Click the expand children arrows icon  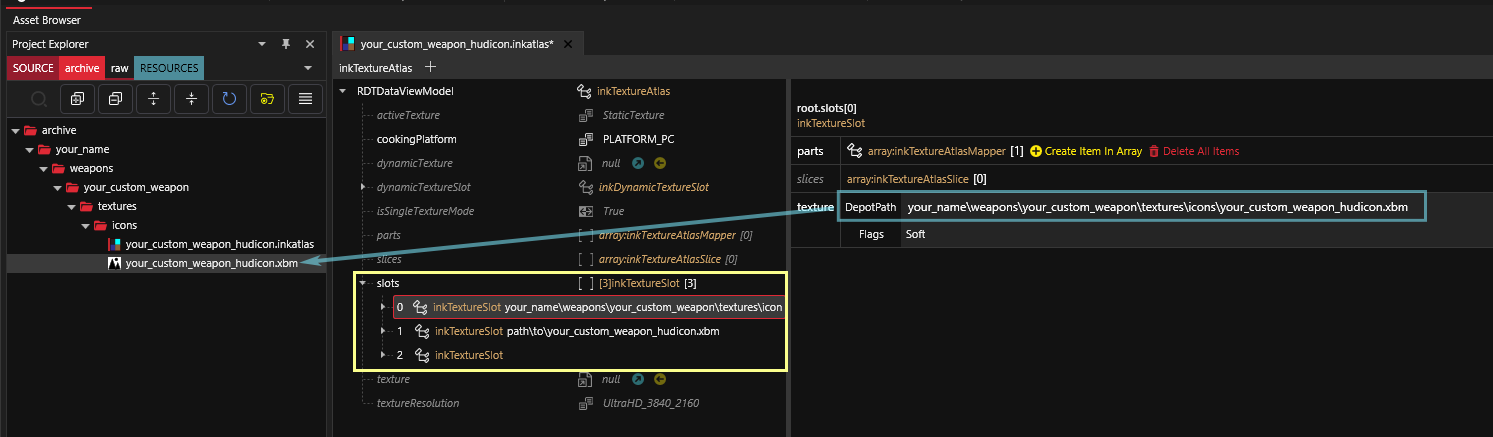click(x=153, y=99)
